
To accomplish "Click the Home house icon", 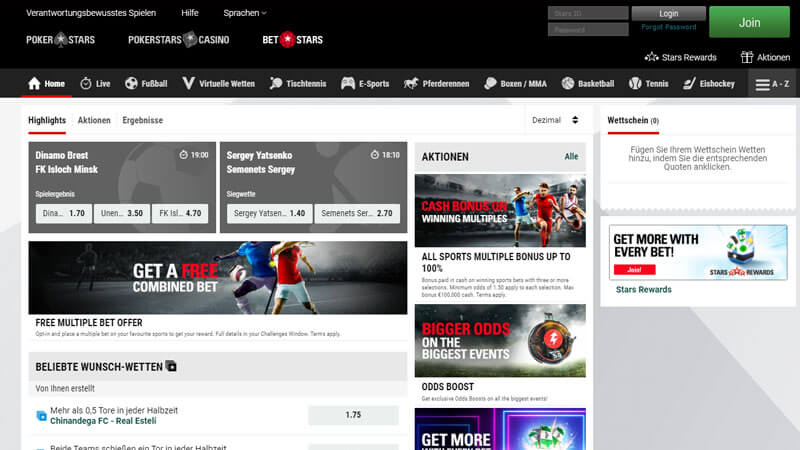I will 34,84.
